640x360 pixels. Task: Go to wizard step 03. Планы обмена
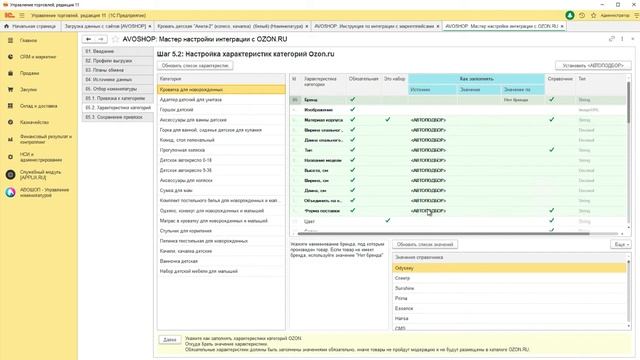118,70
